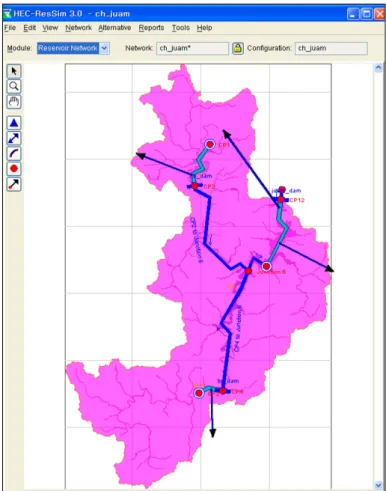
Task: Select the CP2 junction node
Action: coord(195,186)
